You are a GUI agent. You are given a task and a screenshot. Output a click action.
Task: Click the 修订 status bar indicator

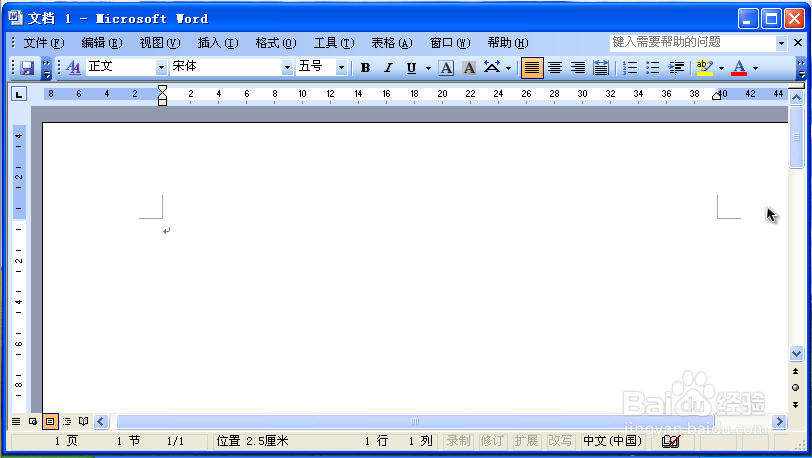[x=492, y=441]
